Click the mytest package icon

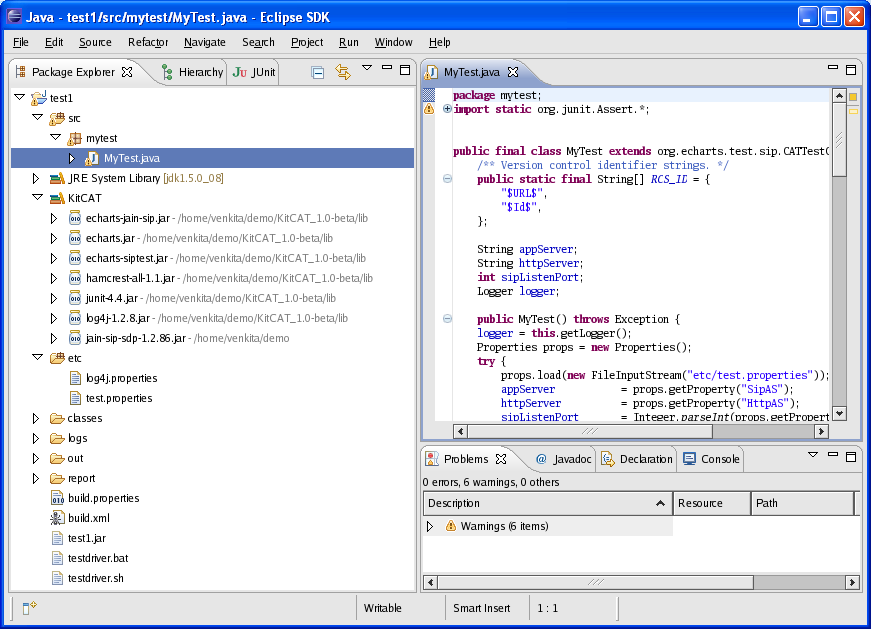[x=74, y=138]
